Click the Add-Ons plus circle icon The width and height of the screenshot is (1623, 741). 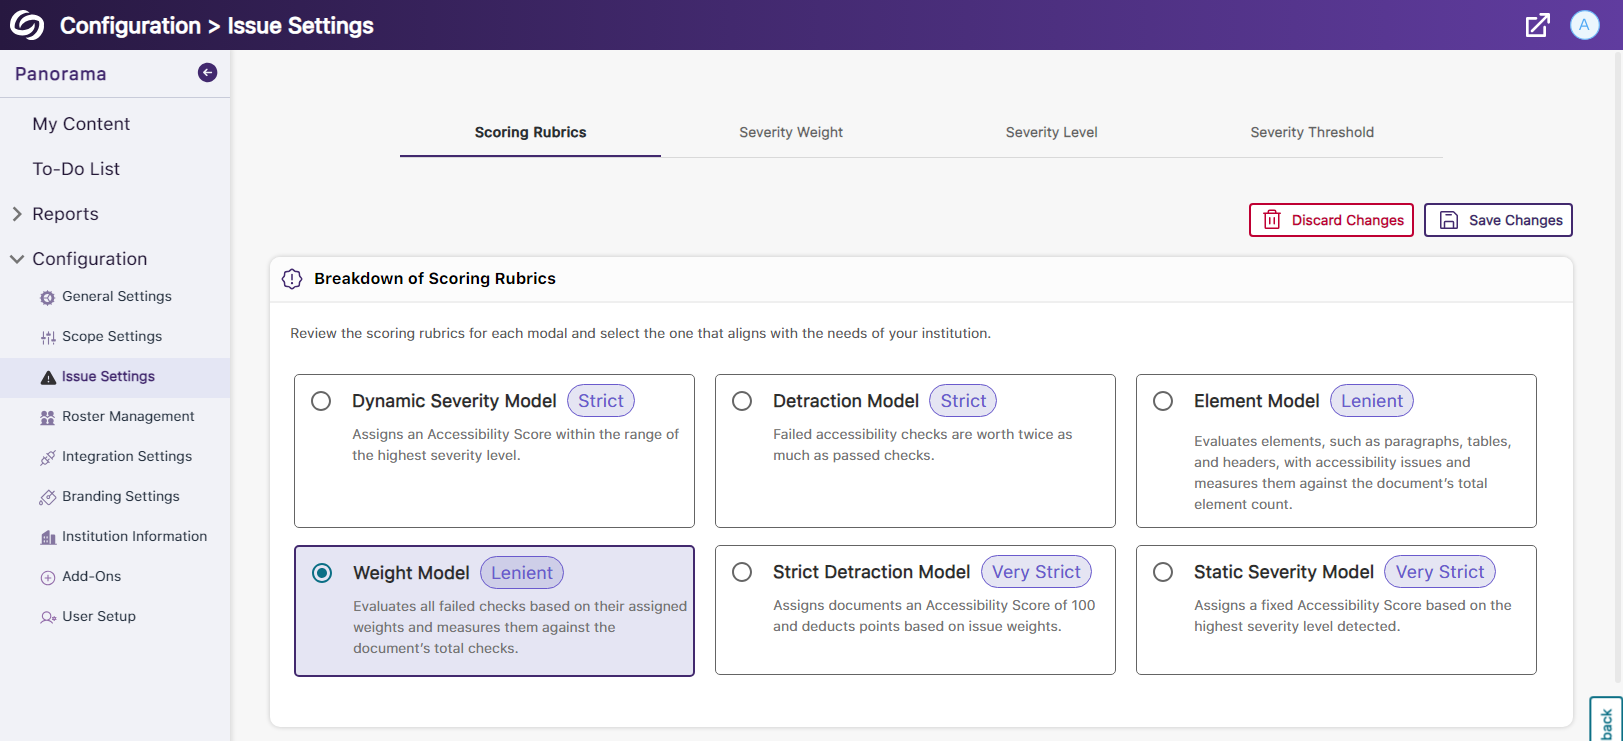(47, 577)
